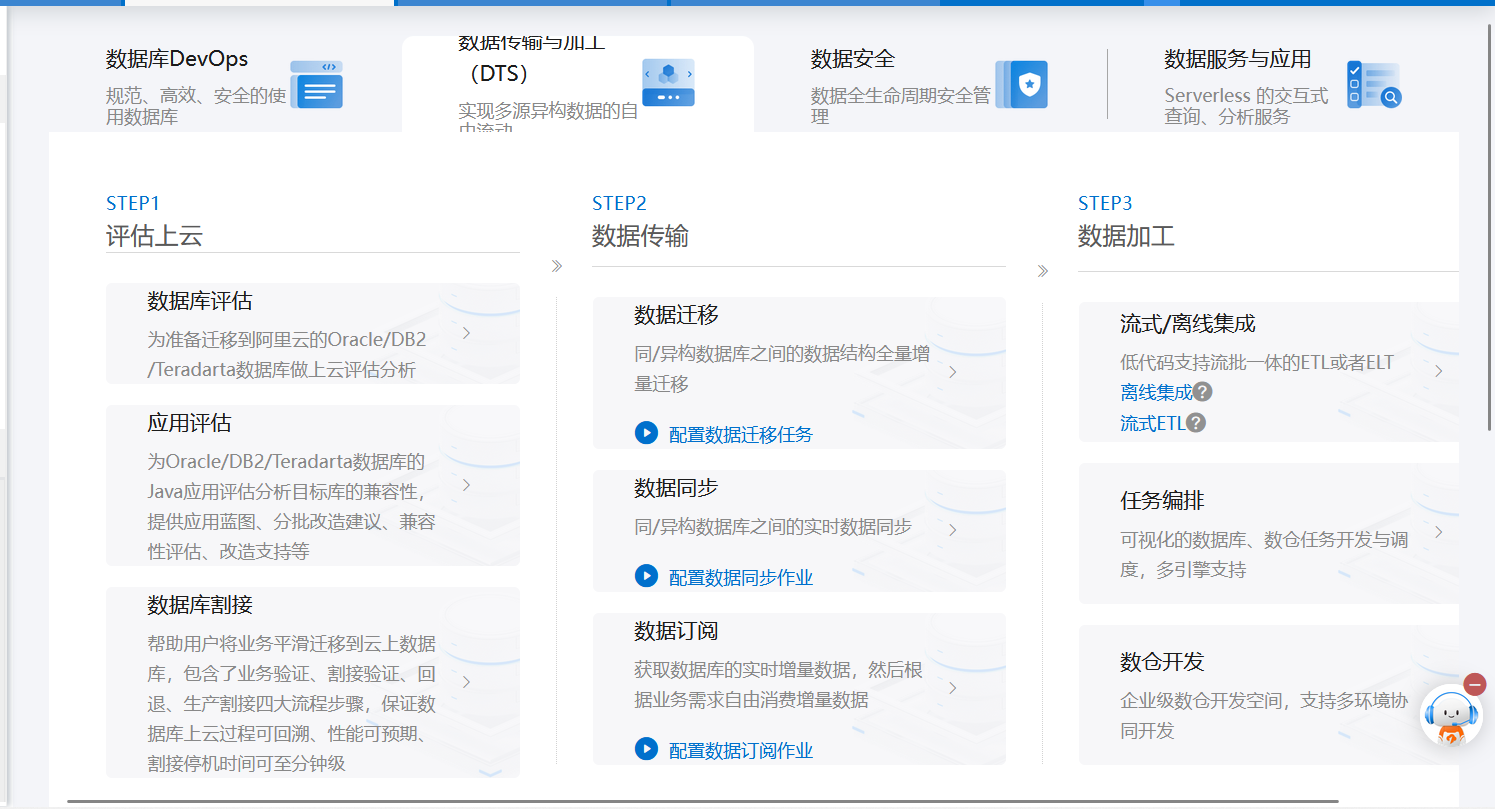The width and height of the screenshot is (1495, 809).
Task: Open the 配置数据同步作业 link
Action: coord(741,577)
